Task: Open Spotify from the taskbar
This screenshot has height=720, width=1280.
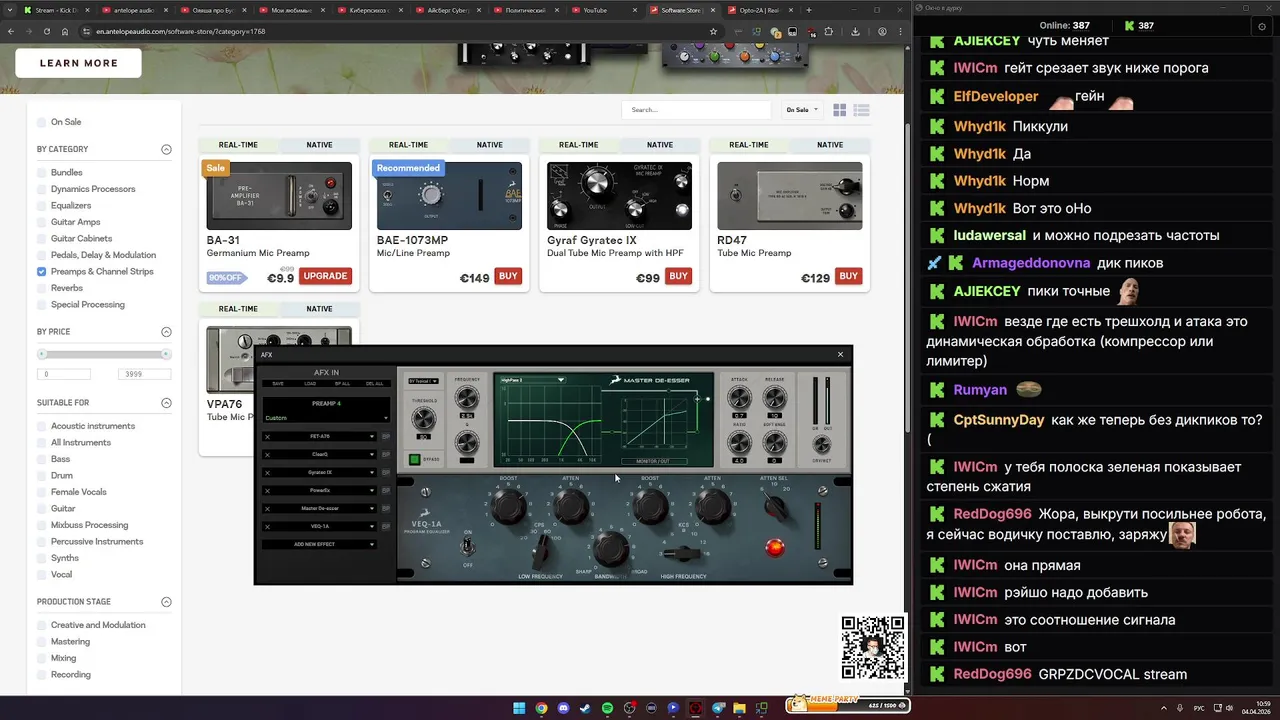Action: coord(607,708)
